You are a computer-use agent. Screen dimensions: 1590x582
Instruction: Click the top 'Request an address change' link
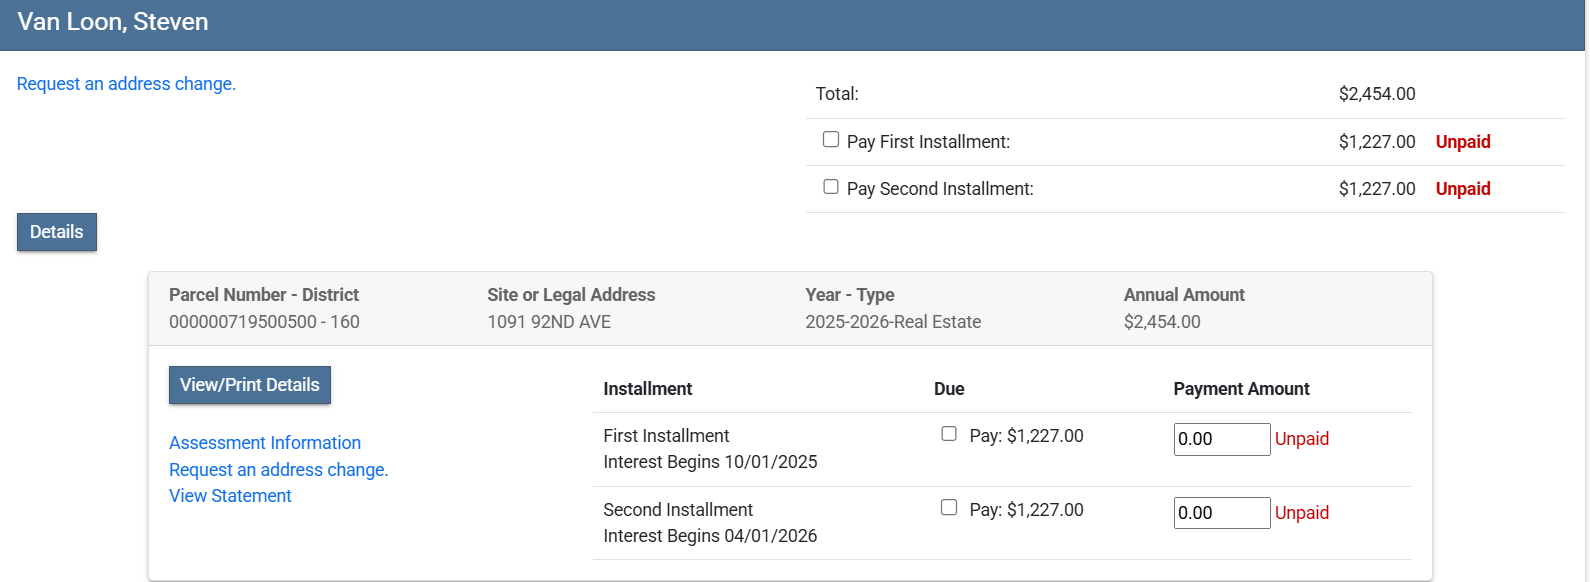click(x=126, y=84)
